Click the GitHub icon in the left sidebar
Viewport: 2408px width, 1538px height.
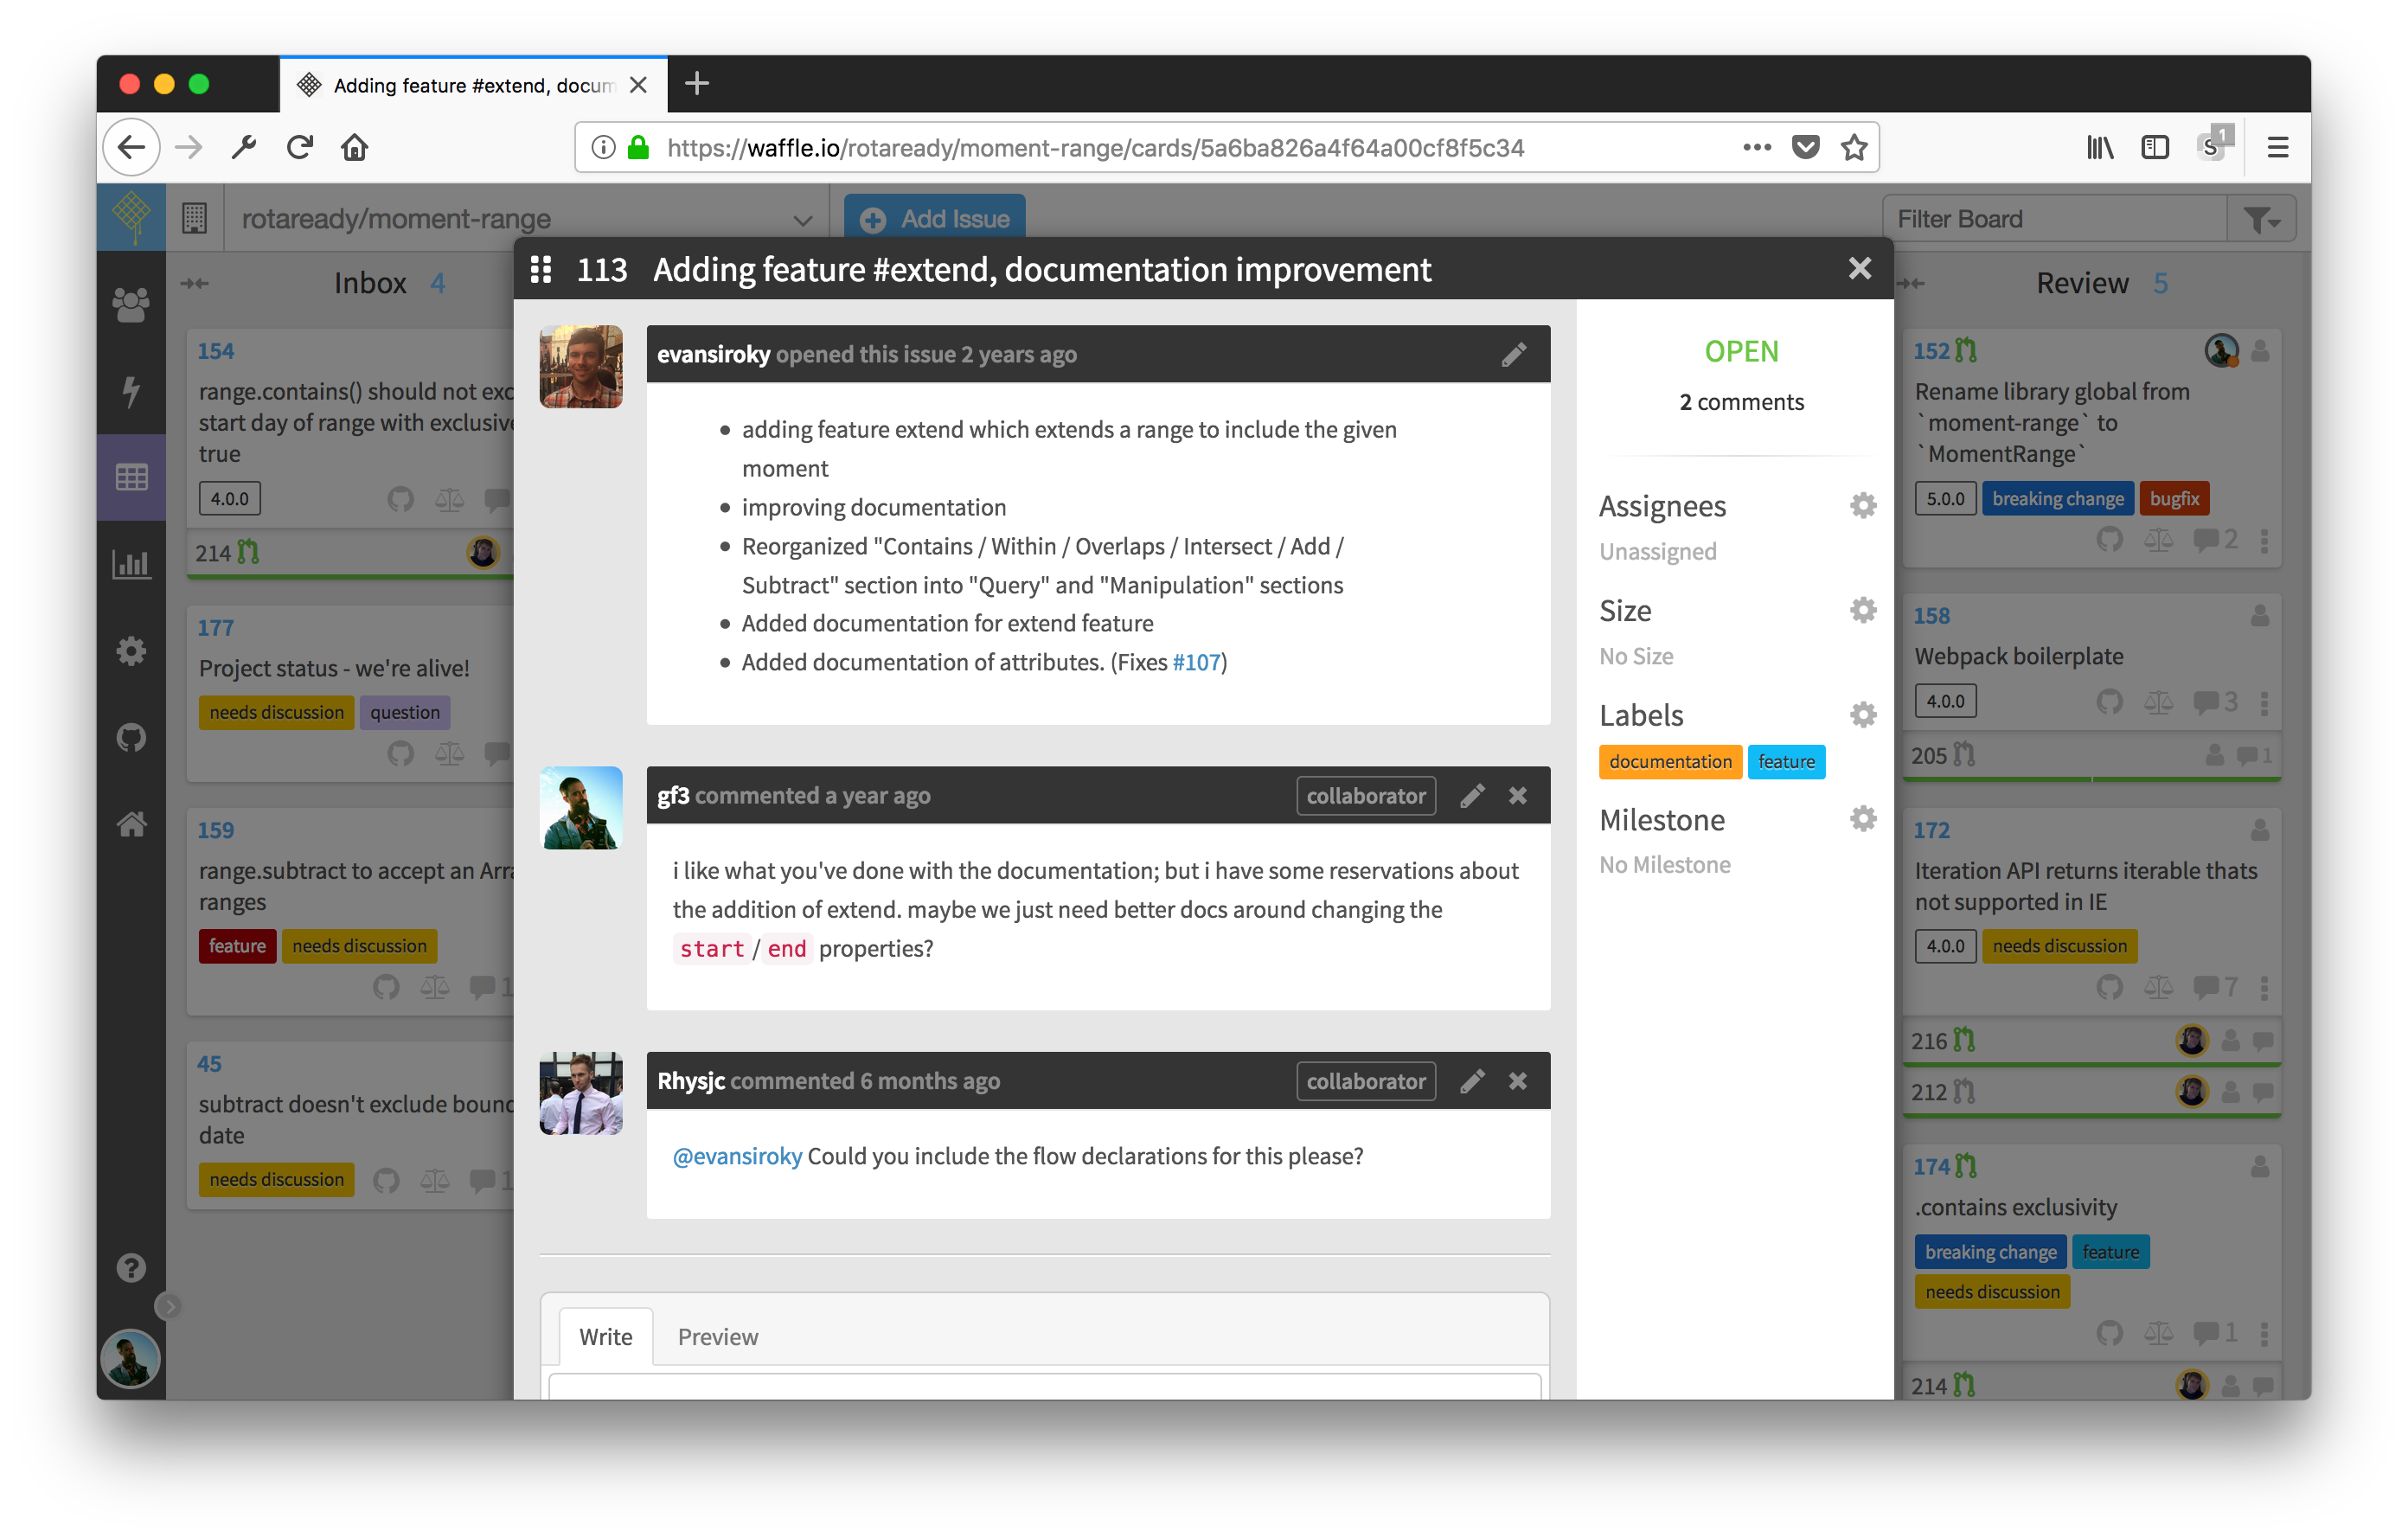pos(131,738)
